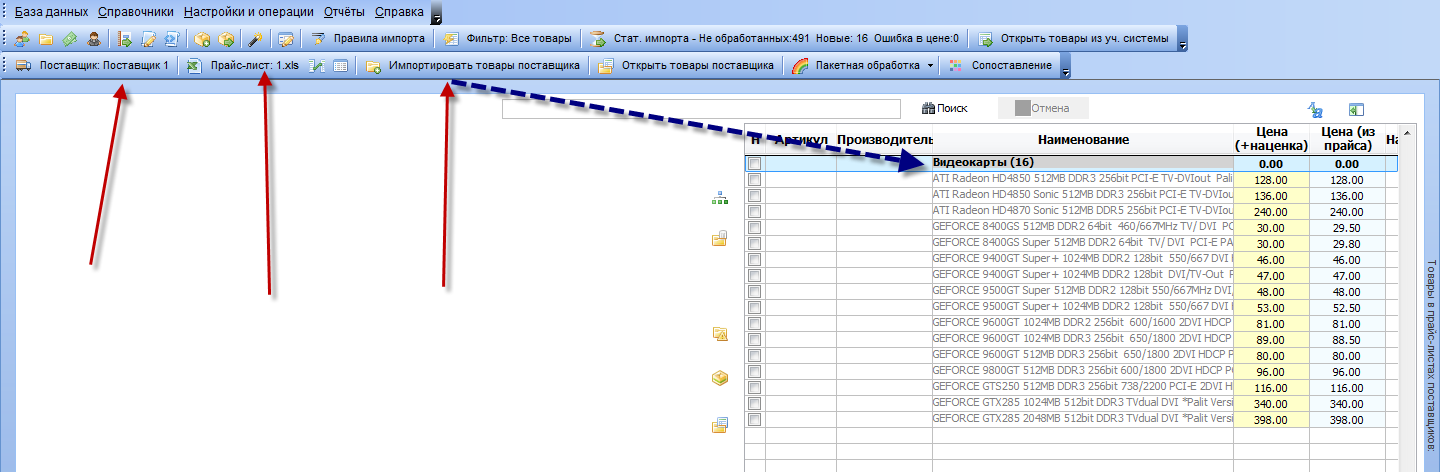Screen dimensions: 1440x472
Task: Tick checkbox for GEFORCE 9800GT 512MB row
Action: 755,371
